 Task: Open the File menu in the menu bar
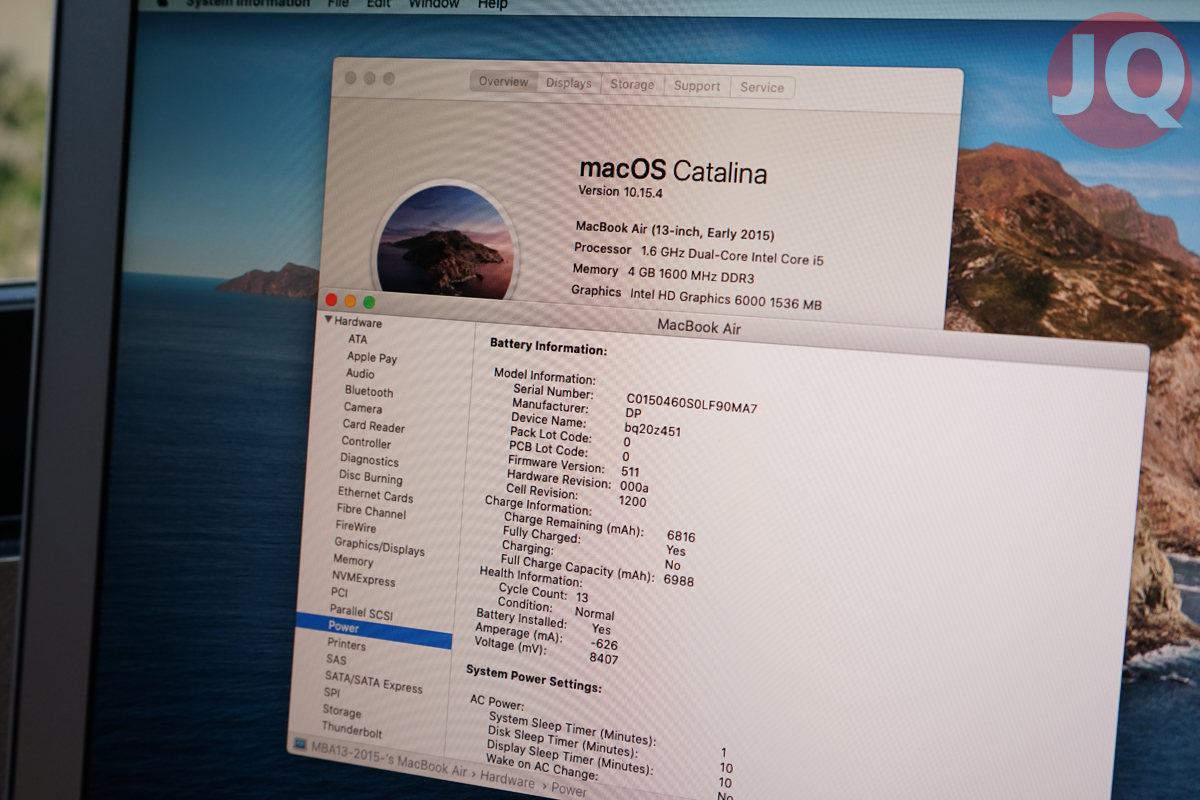339,4
